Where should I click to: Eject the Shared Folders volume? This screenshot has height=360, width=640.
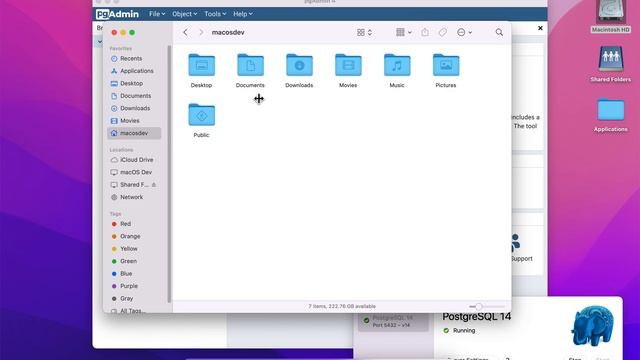154,185
